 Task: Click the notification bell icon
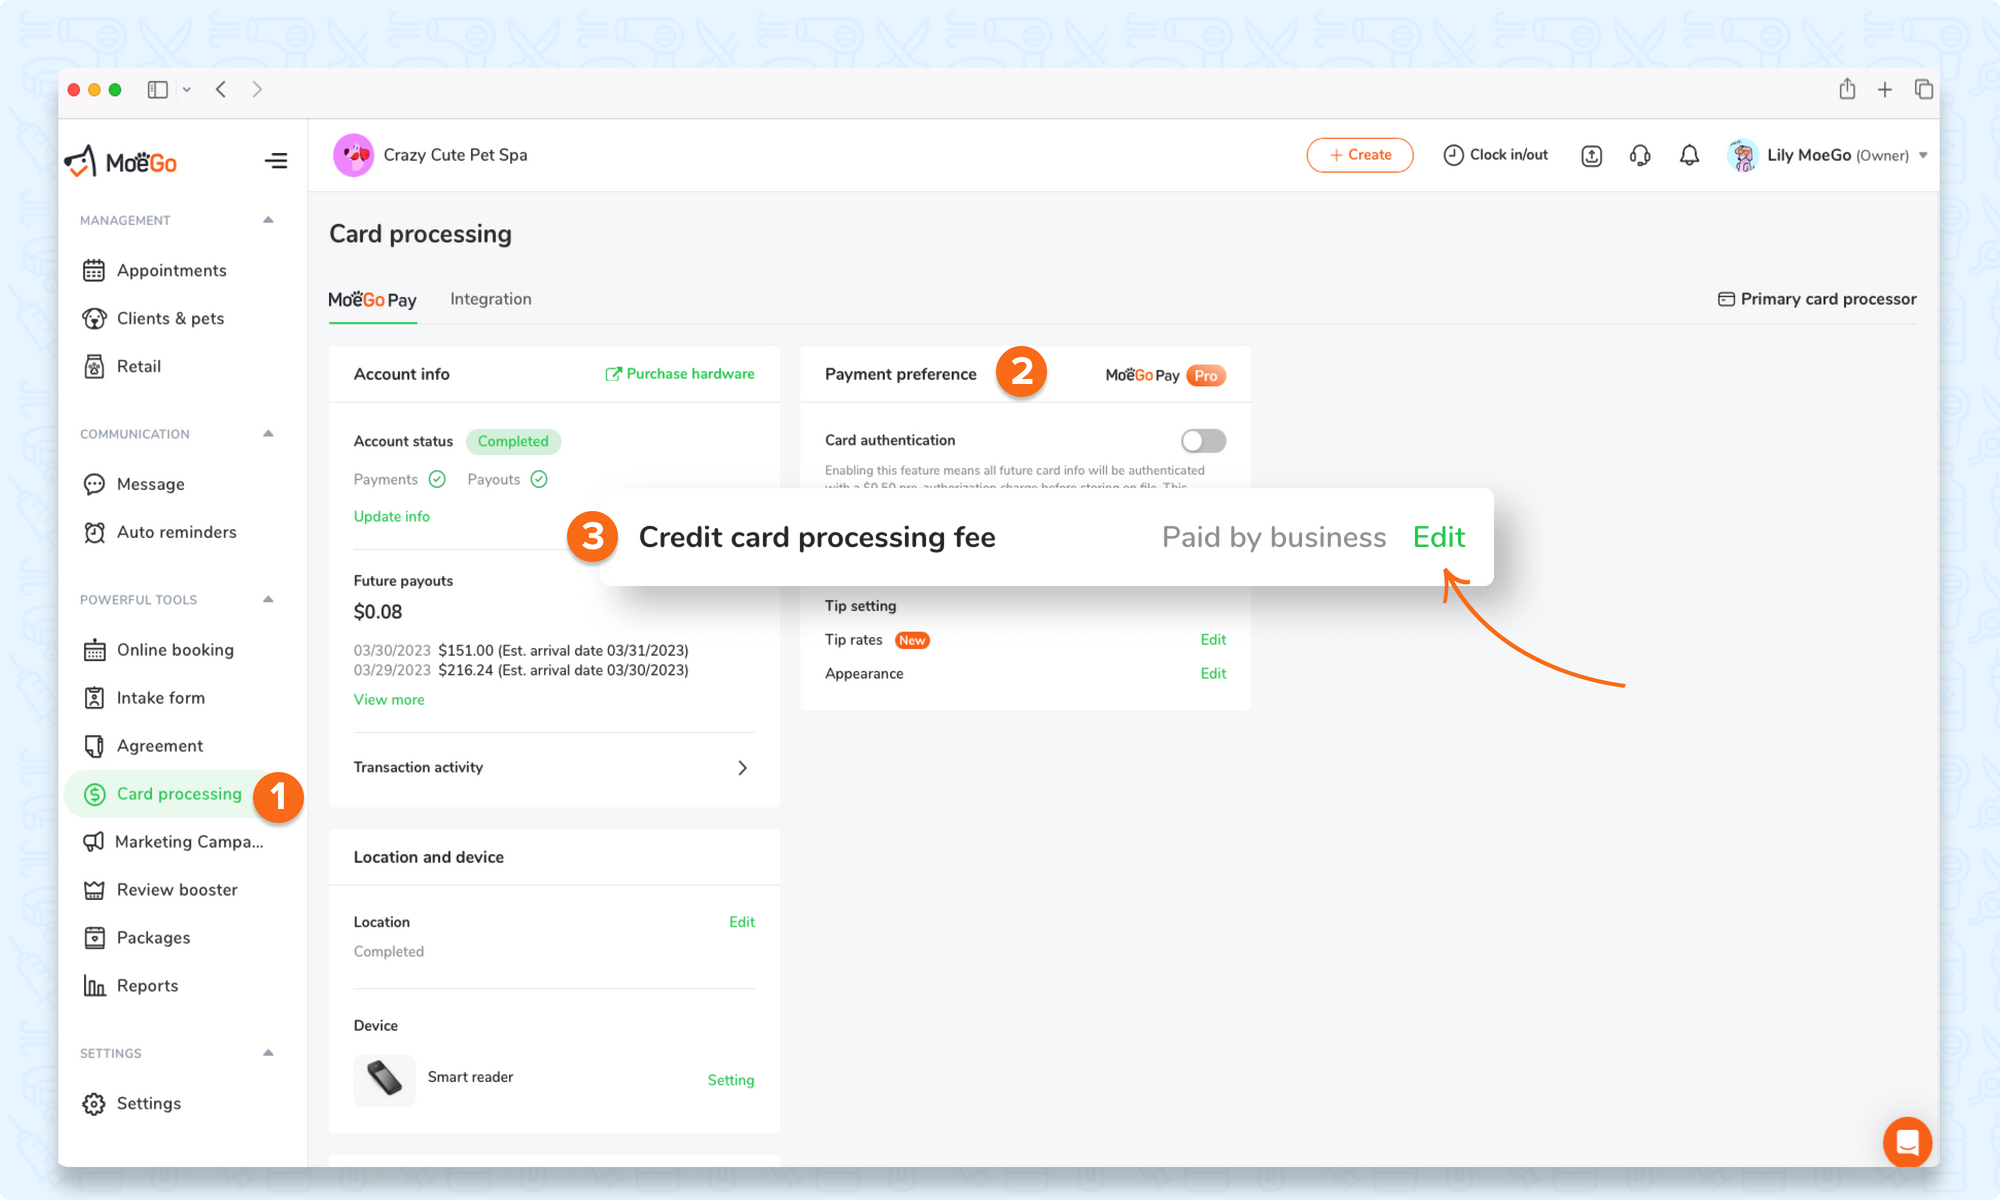pyautogui.click(x=1689, y=155)
